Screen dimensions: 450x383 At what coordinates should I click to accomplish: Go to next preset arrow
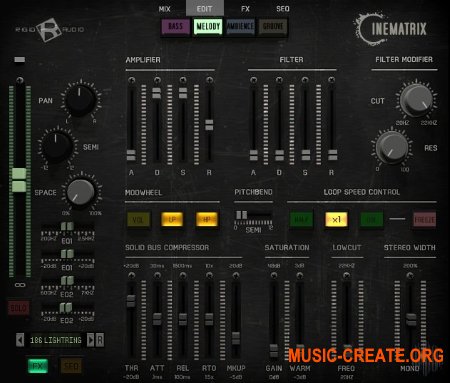90,340
